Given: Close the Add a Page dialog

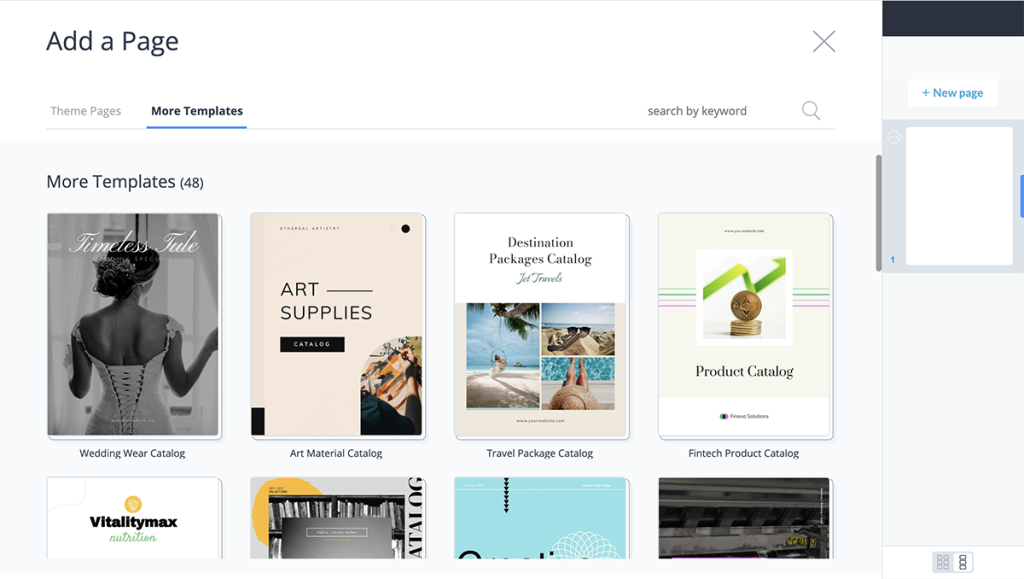Looking at the screenshot, I should tap(823, 41).
